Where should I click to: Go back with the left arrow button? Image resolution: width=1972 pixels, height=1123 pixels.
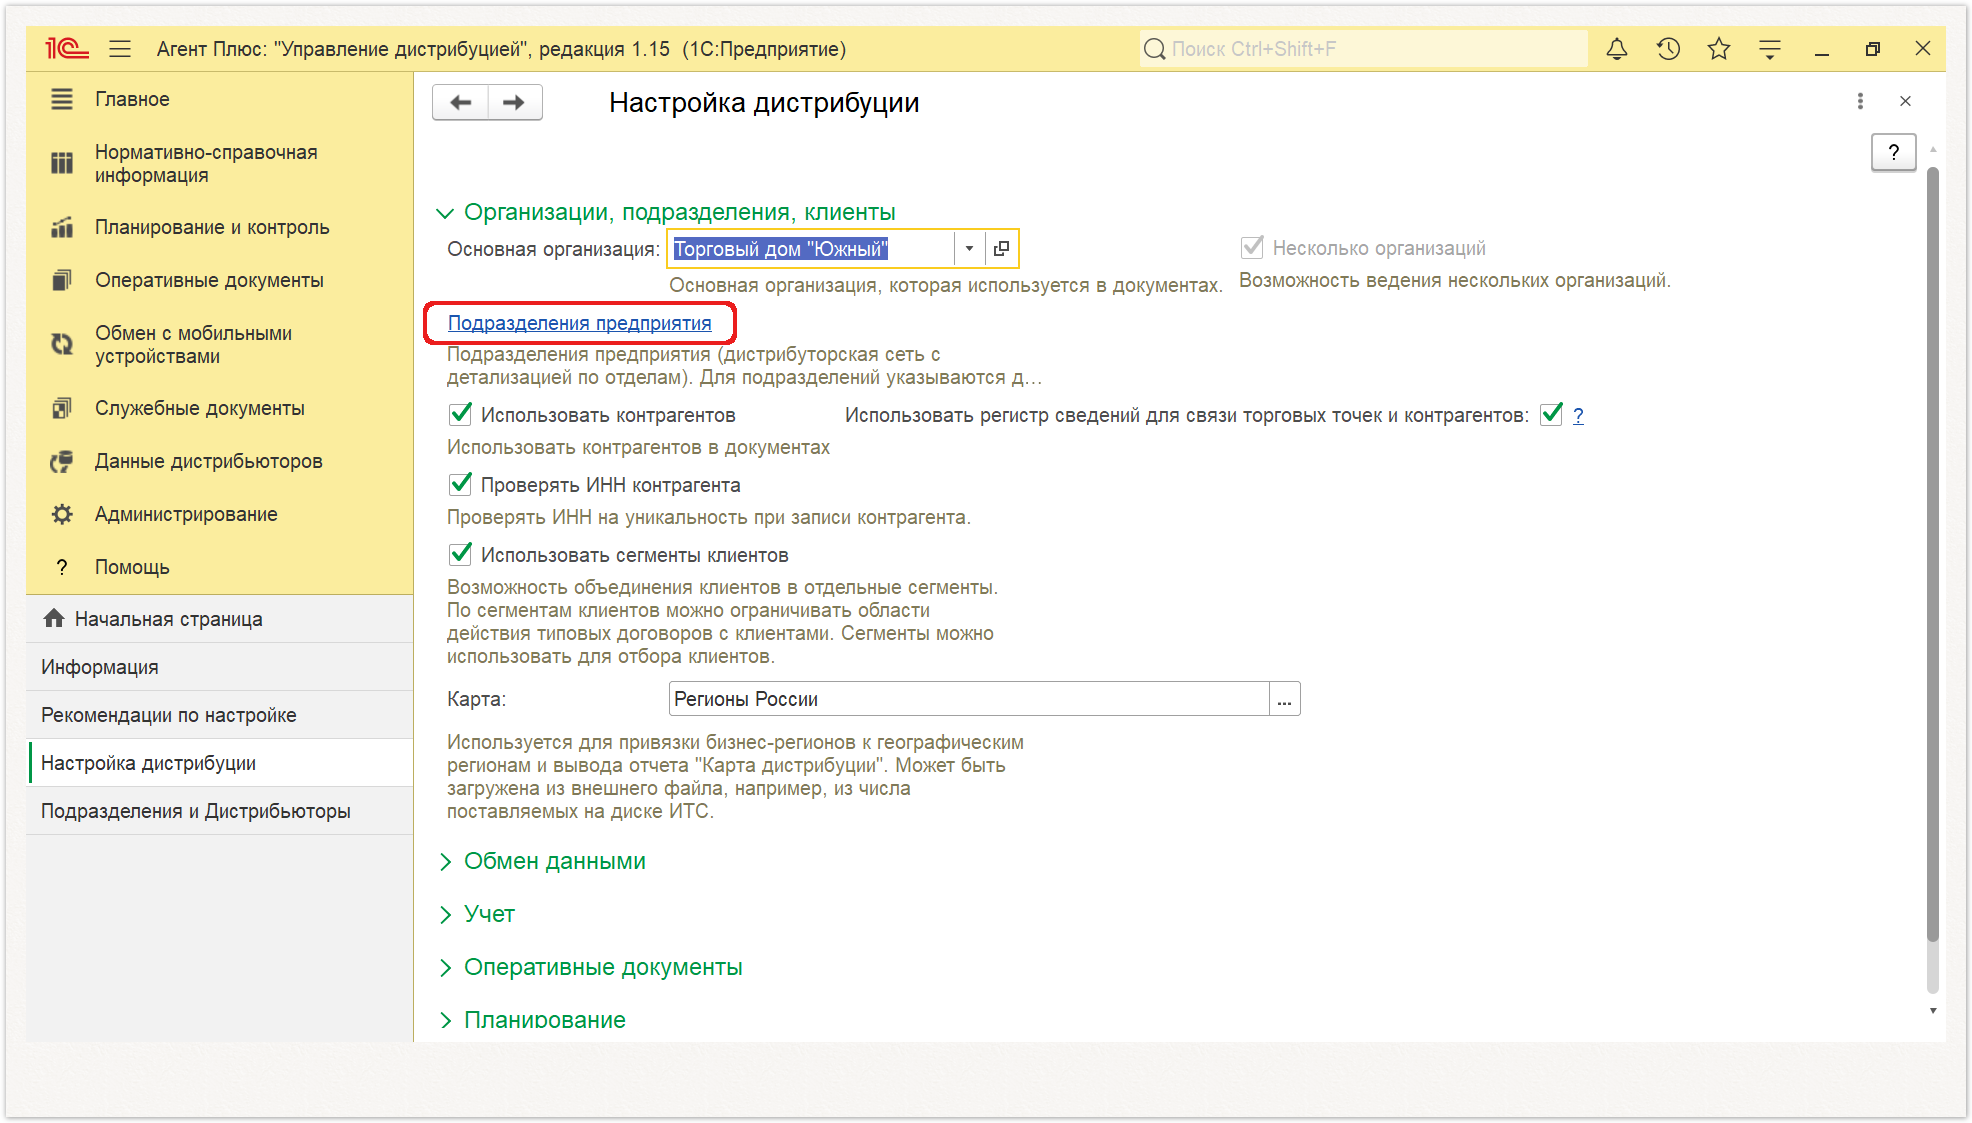coord(460,102)
